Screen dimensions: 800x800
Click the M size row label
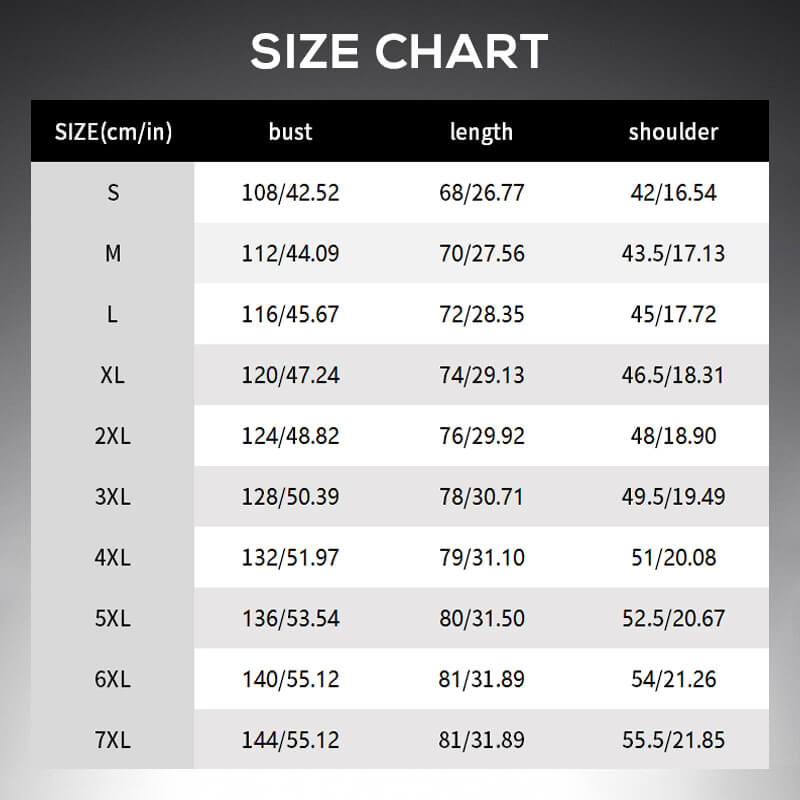113,254
